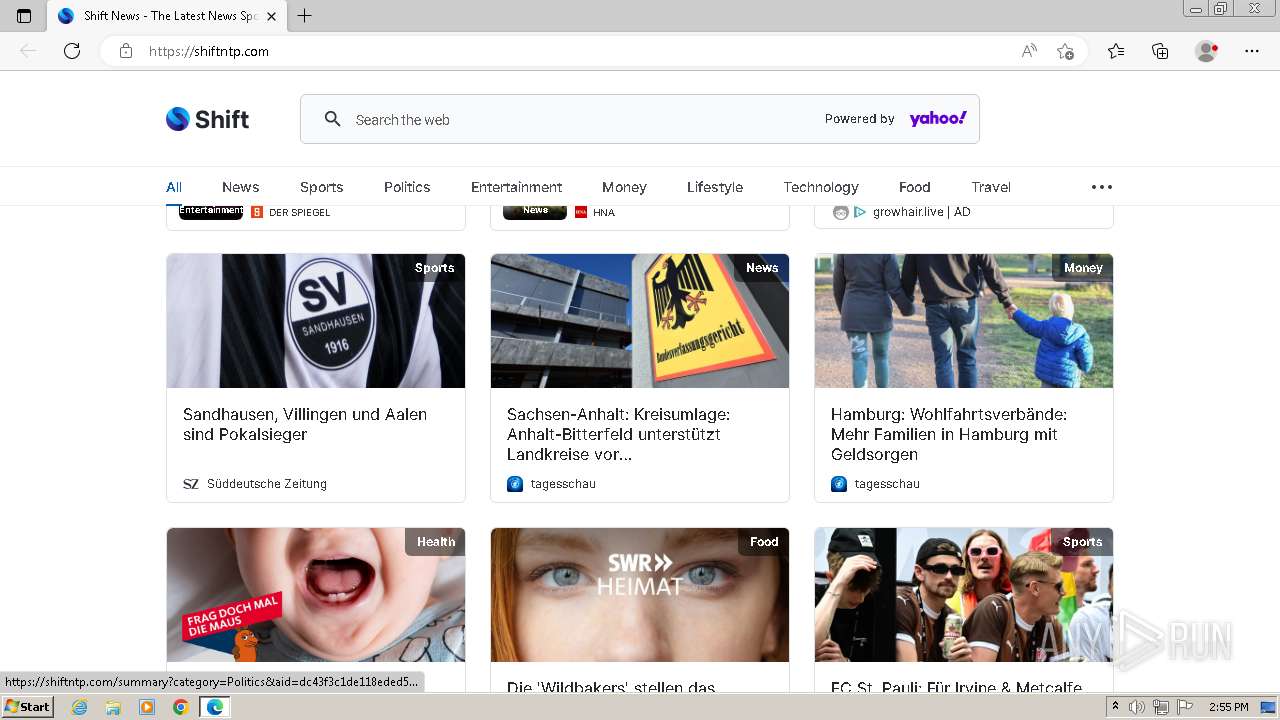1280x720 pixels.
Task: Click the volume tray icon
Action: tap(1138, 707)
